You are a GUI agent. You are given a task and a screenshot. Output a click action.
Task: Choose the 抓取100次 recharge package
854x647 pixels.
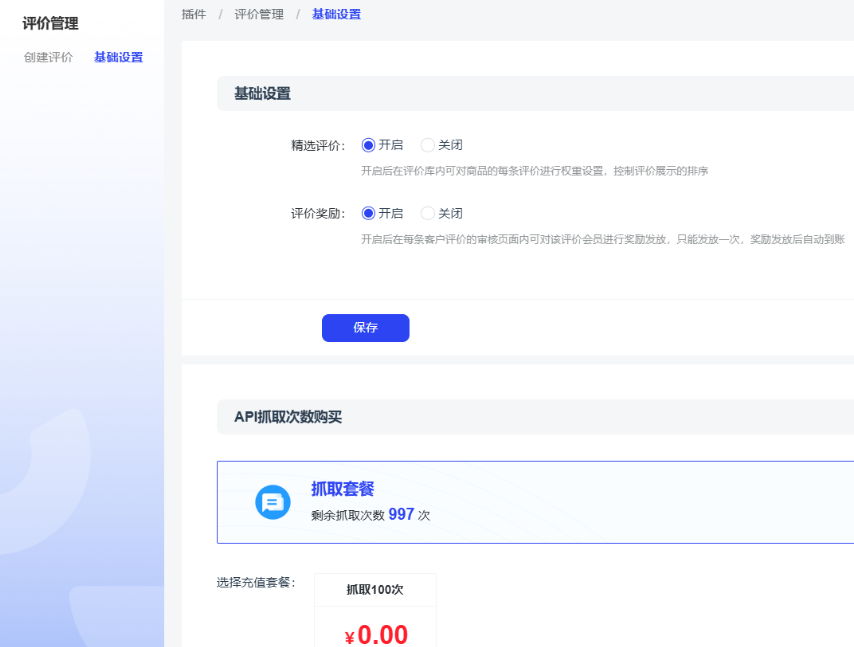(x=374, y=590)
